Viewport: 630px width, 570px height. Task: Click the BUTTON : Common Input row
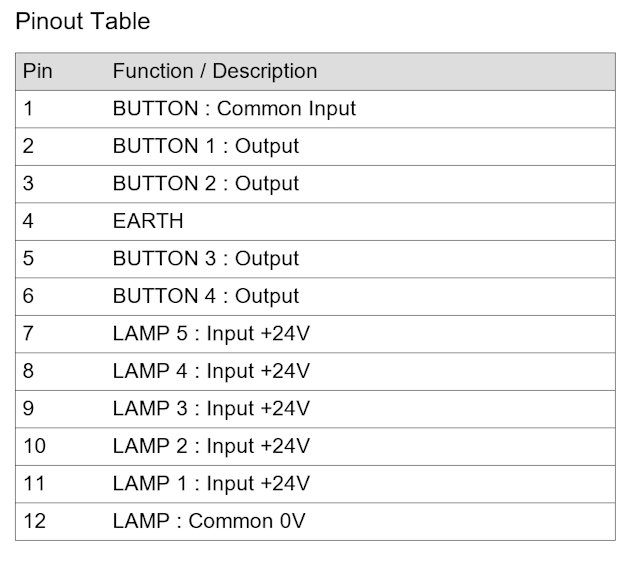point(315,109)
